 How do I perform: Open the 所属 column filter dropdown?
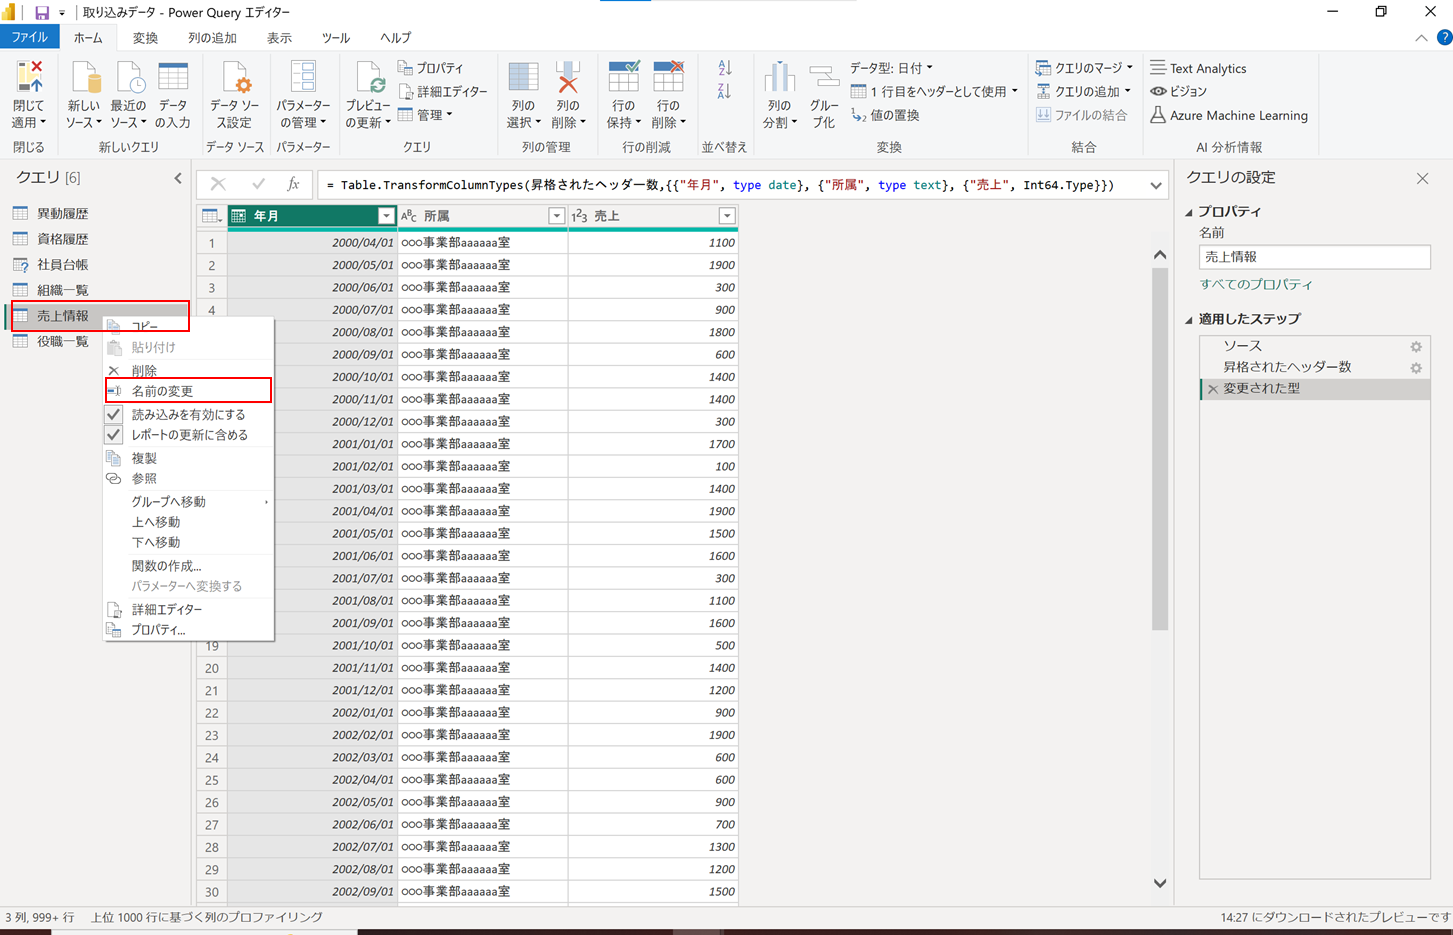point(556,216)
